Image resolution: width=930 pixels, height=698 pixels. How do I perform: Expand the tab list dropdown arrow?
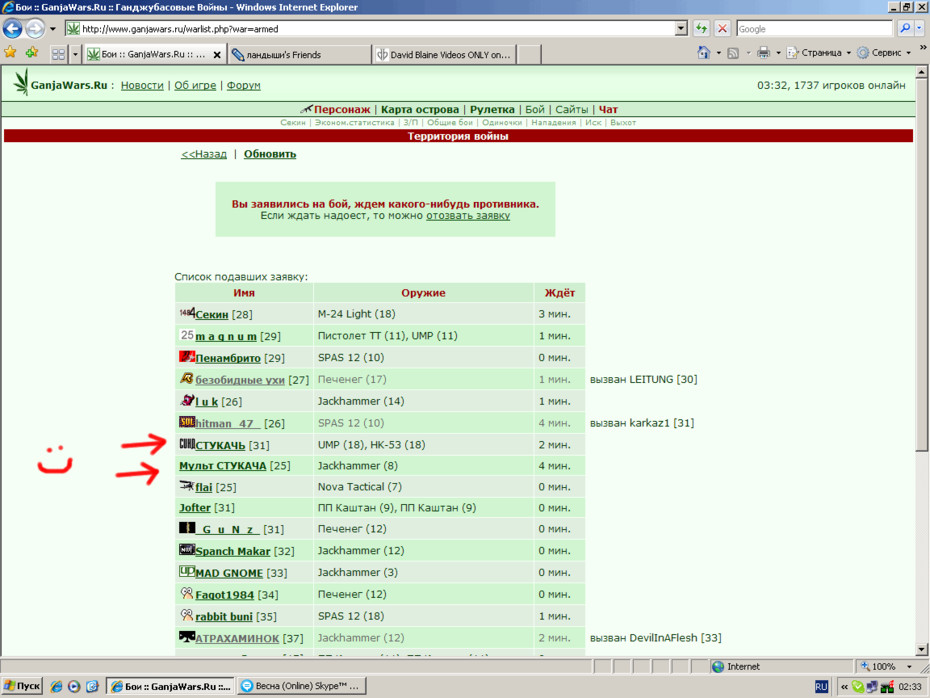[75, 54]
